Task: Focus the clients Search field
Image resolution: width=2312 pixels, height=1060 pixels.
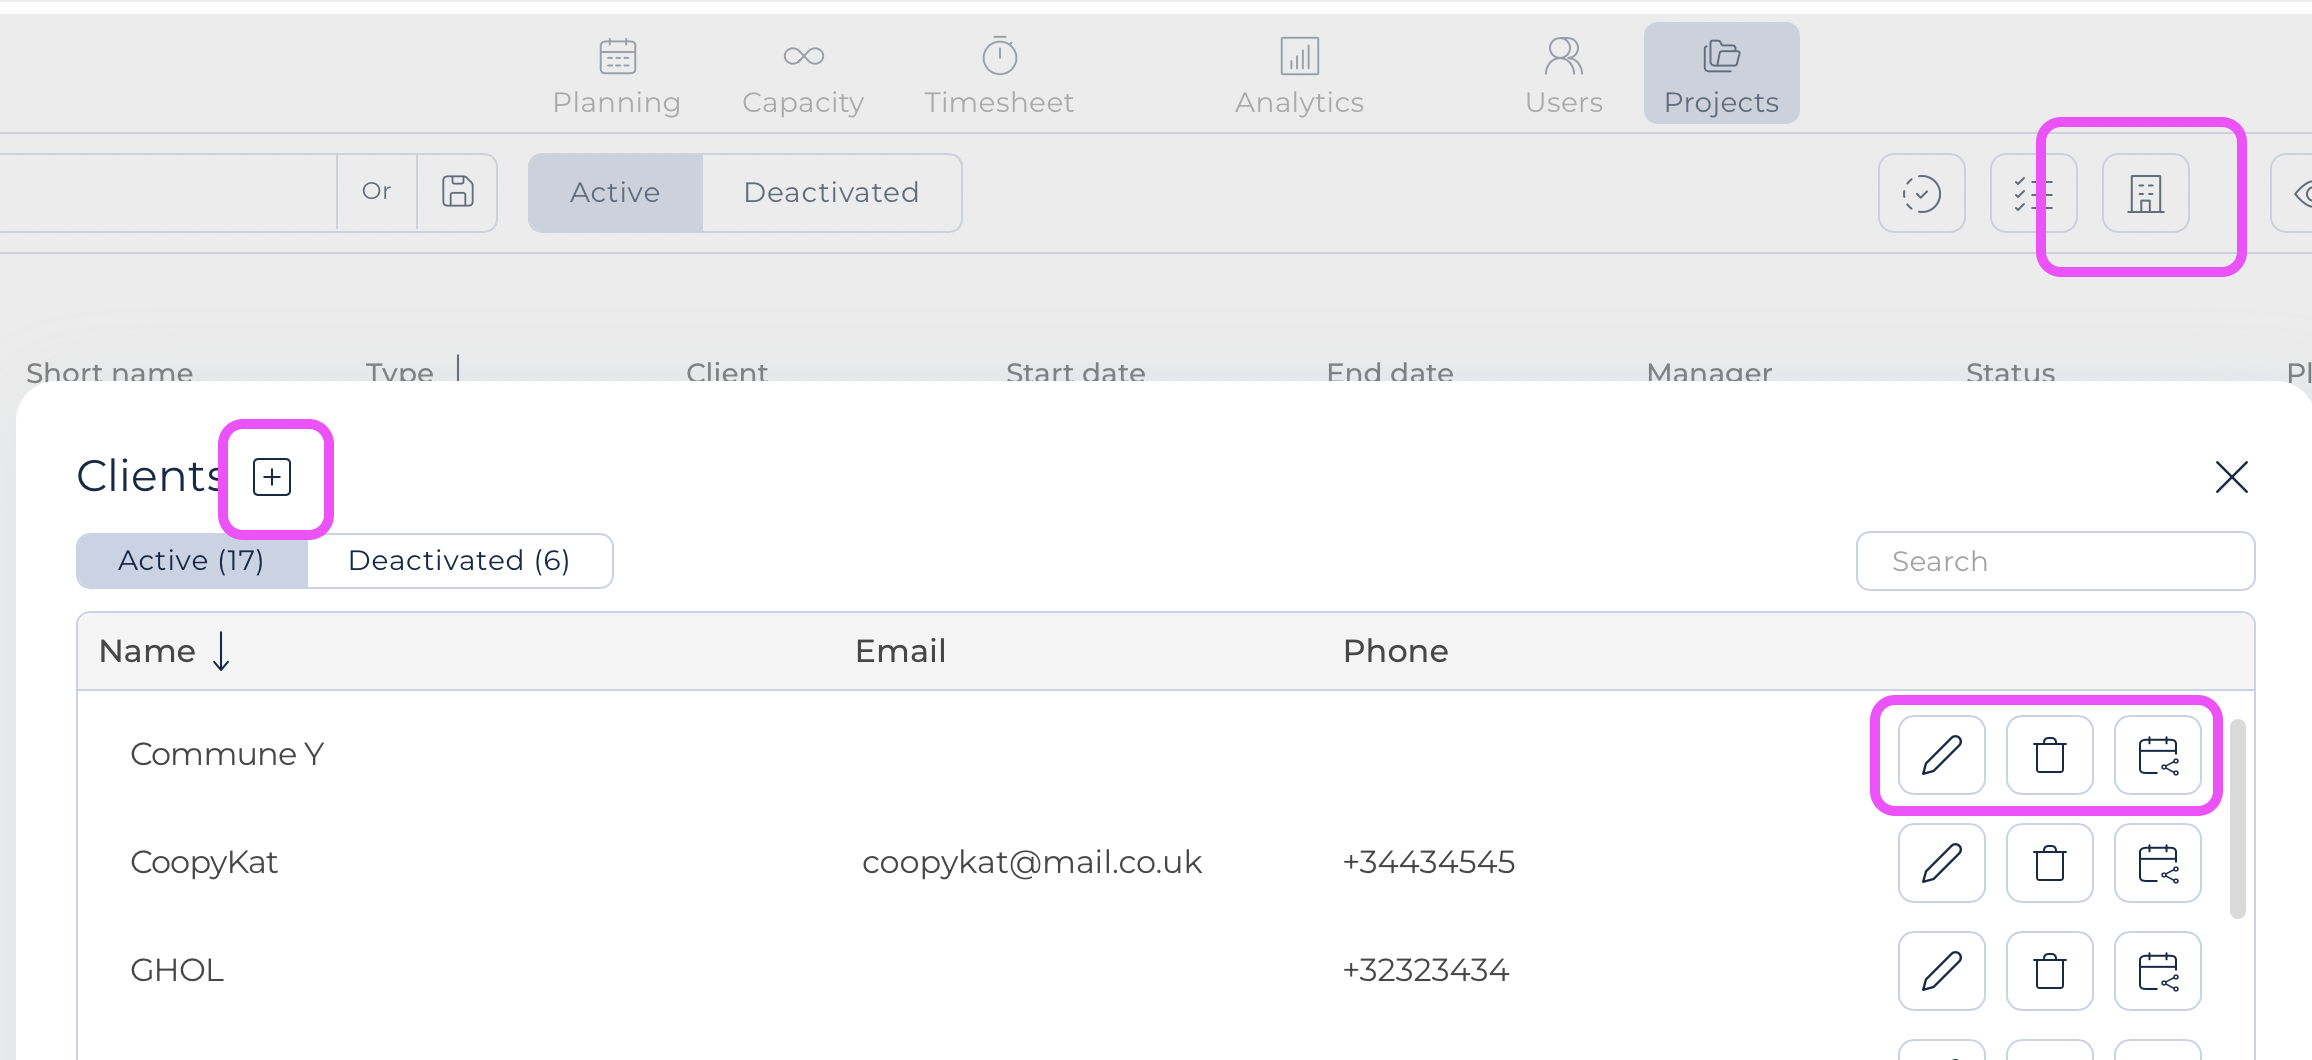Action: tap(2055, 561)
